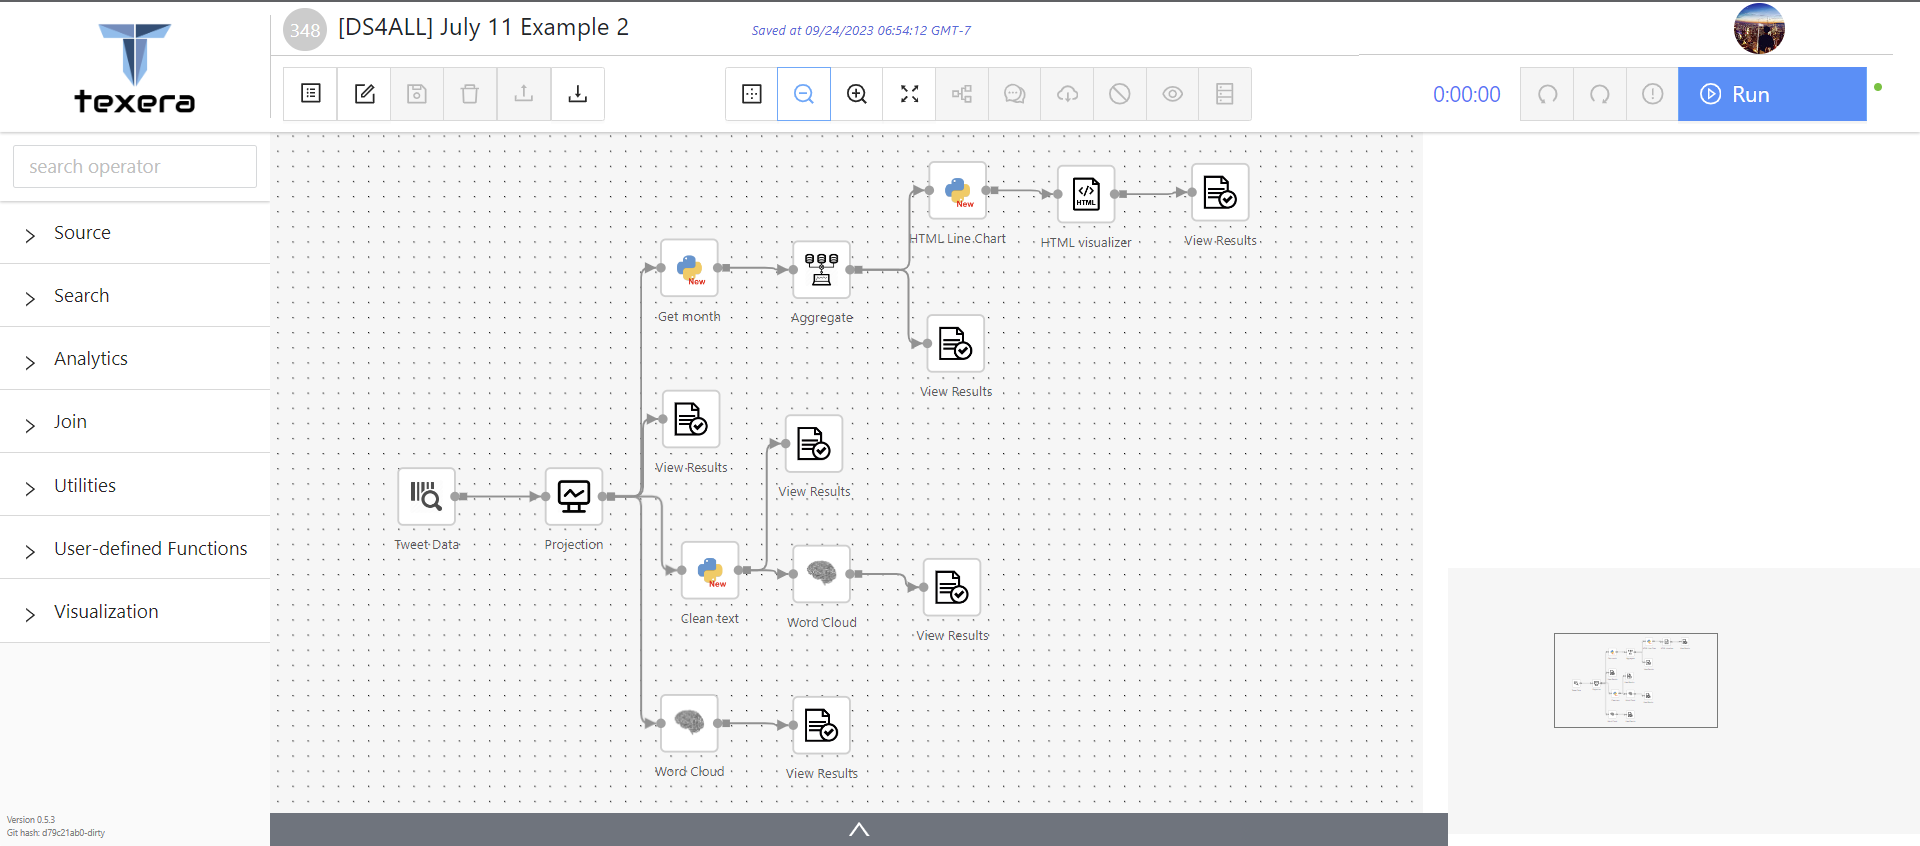
Task: Select the bottom Word Cloud operator
Action: (x=689, y=723)
